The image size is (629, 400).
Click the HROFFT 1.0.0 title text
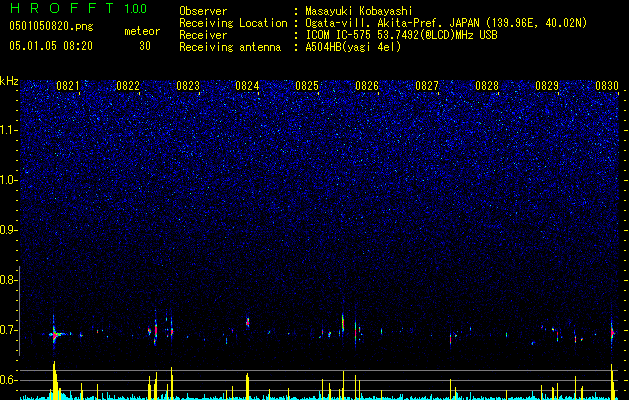tap(79, 8)
